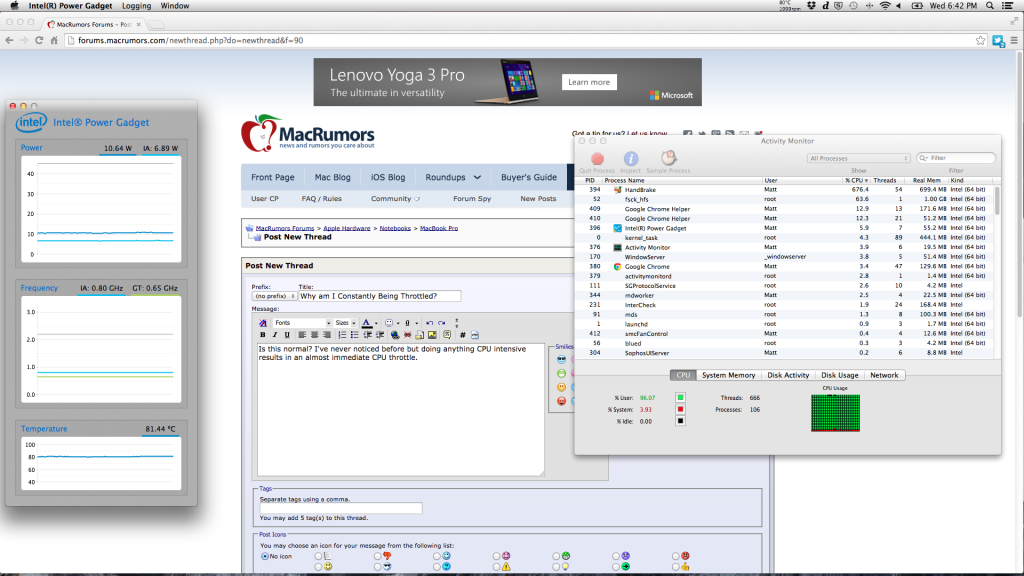Click the thread Title input field
Screen dimensions: 1024x576
379,296
